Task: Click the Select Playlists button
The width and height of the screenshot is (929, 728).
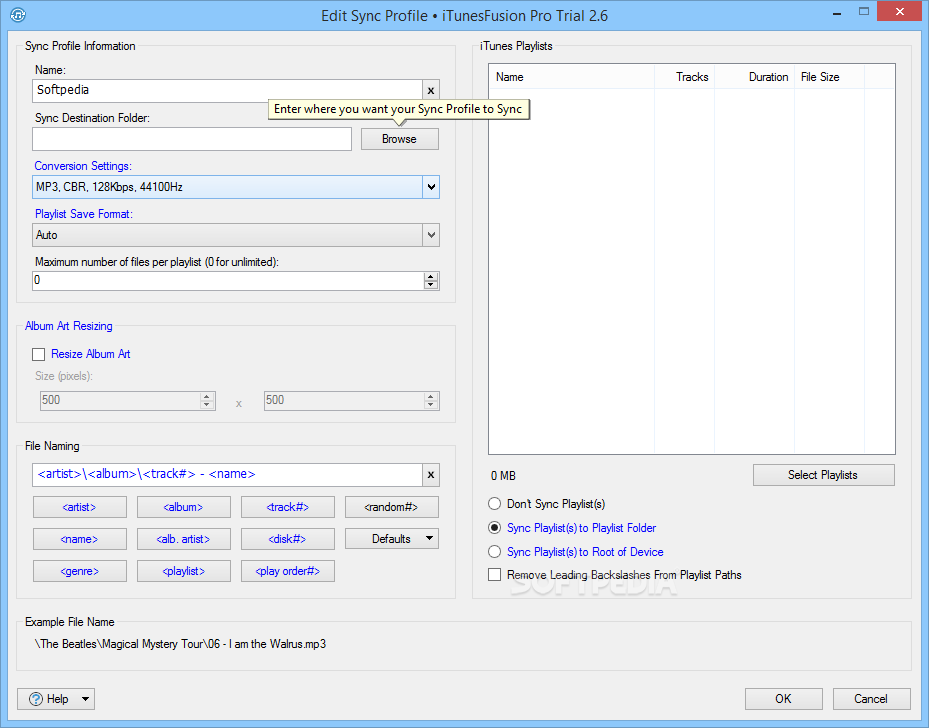Action: [824, 475]
